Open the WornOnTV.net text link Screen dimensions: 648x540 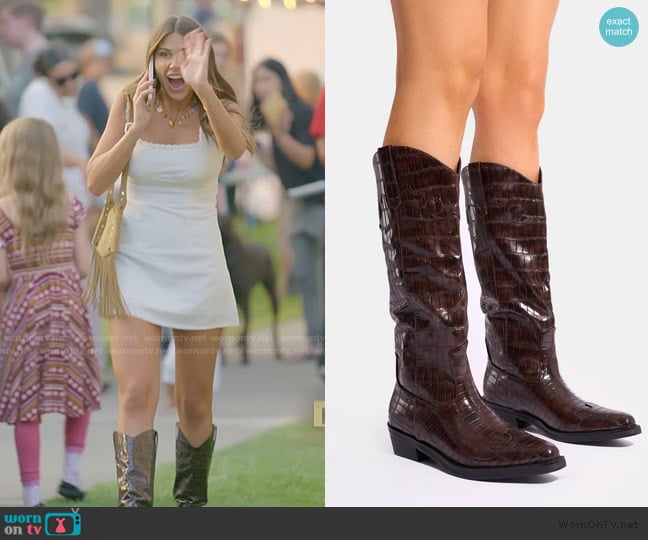599,524
